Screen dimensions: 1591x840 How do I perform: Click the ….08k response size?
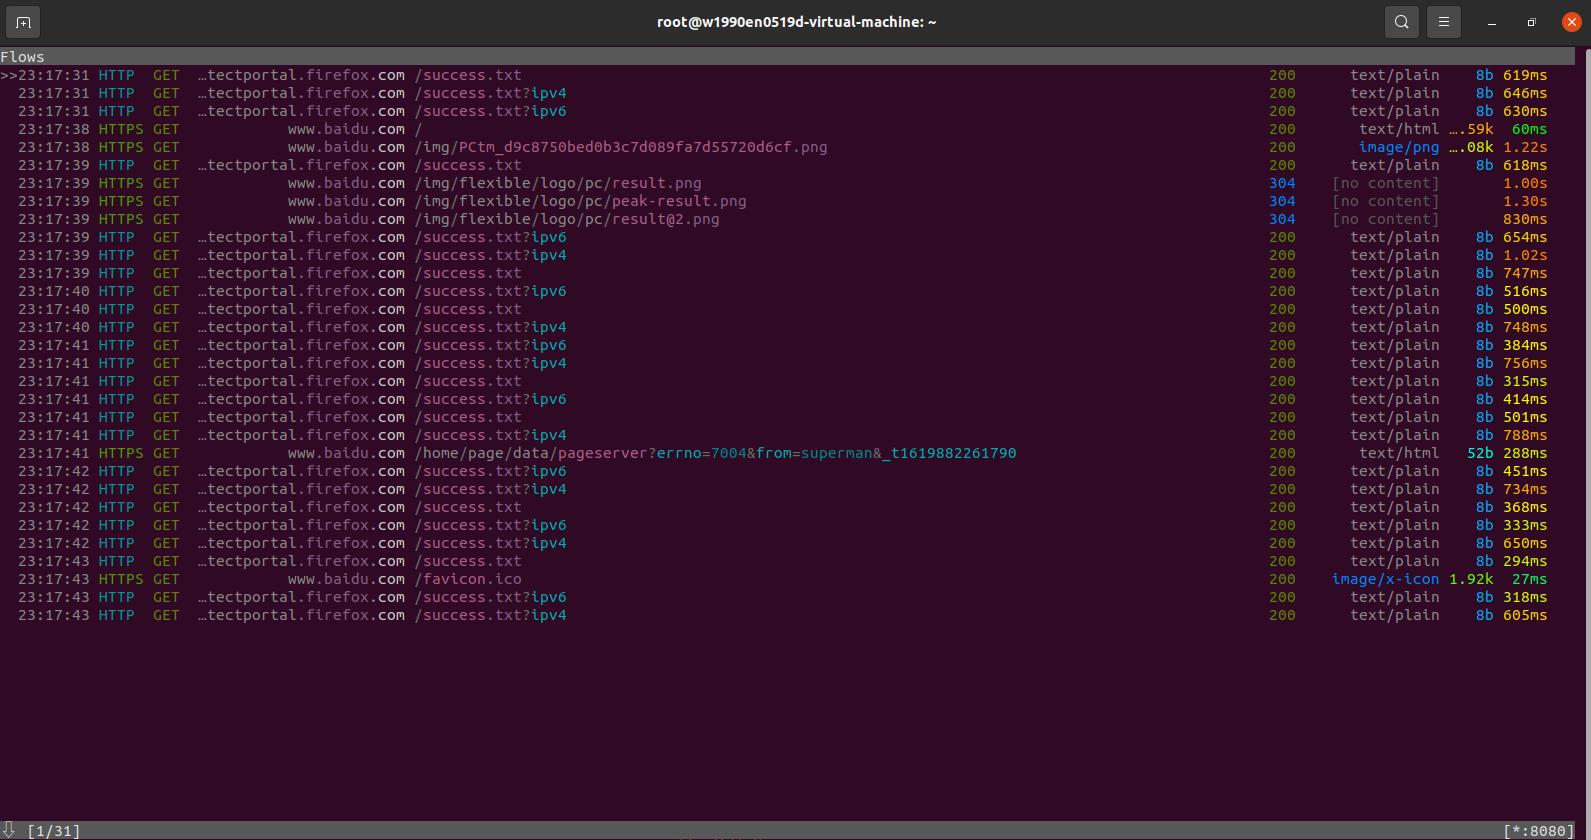[1471, 147]
